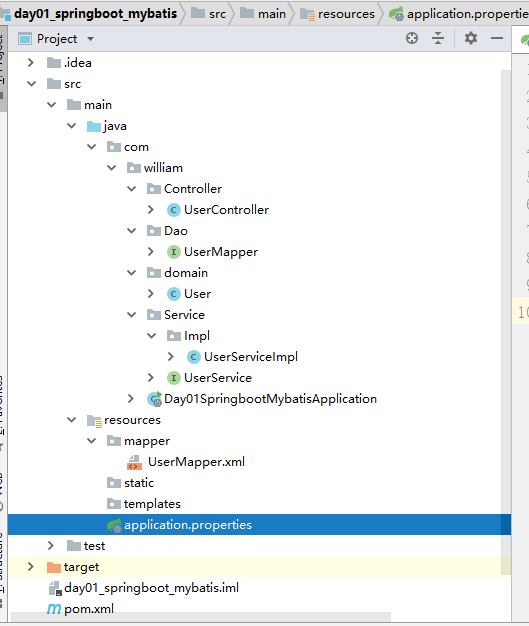Screen dimensions: 529x626
Task: Click the Dao package icon
Action: pos(154,231)
